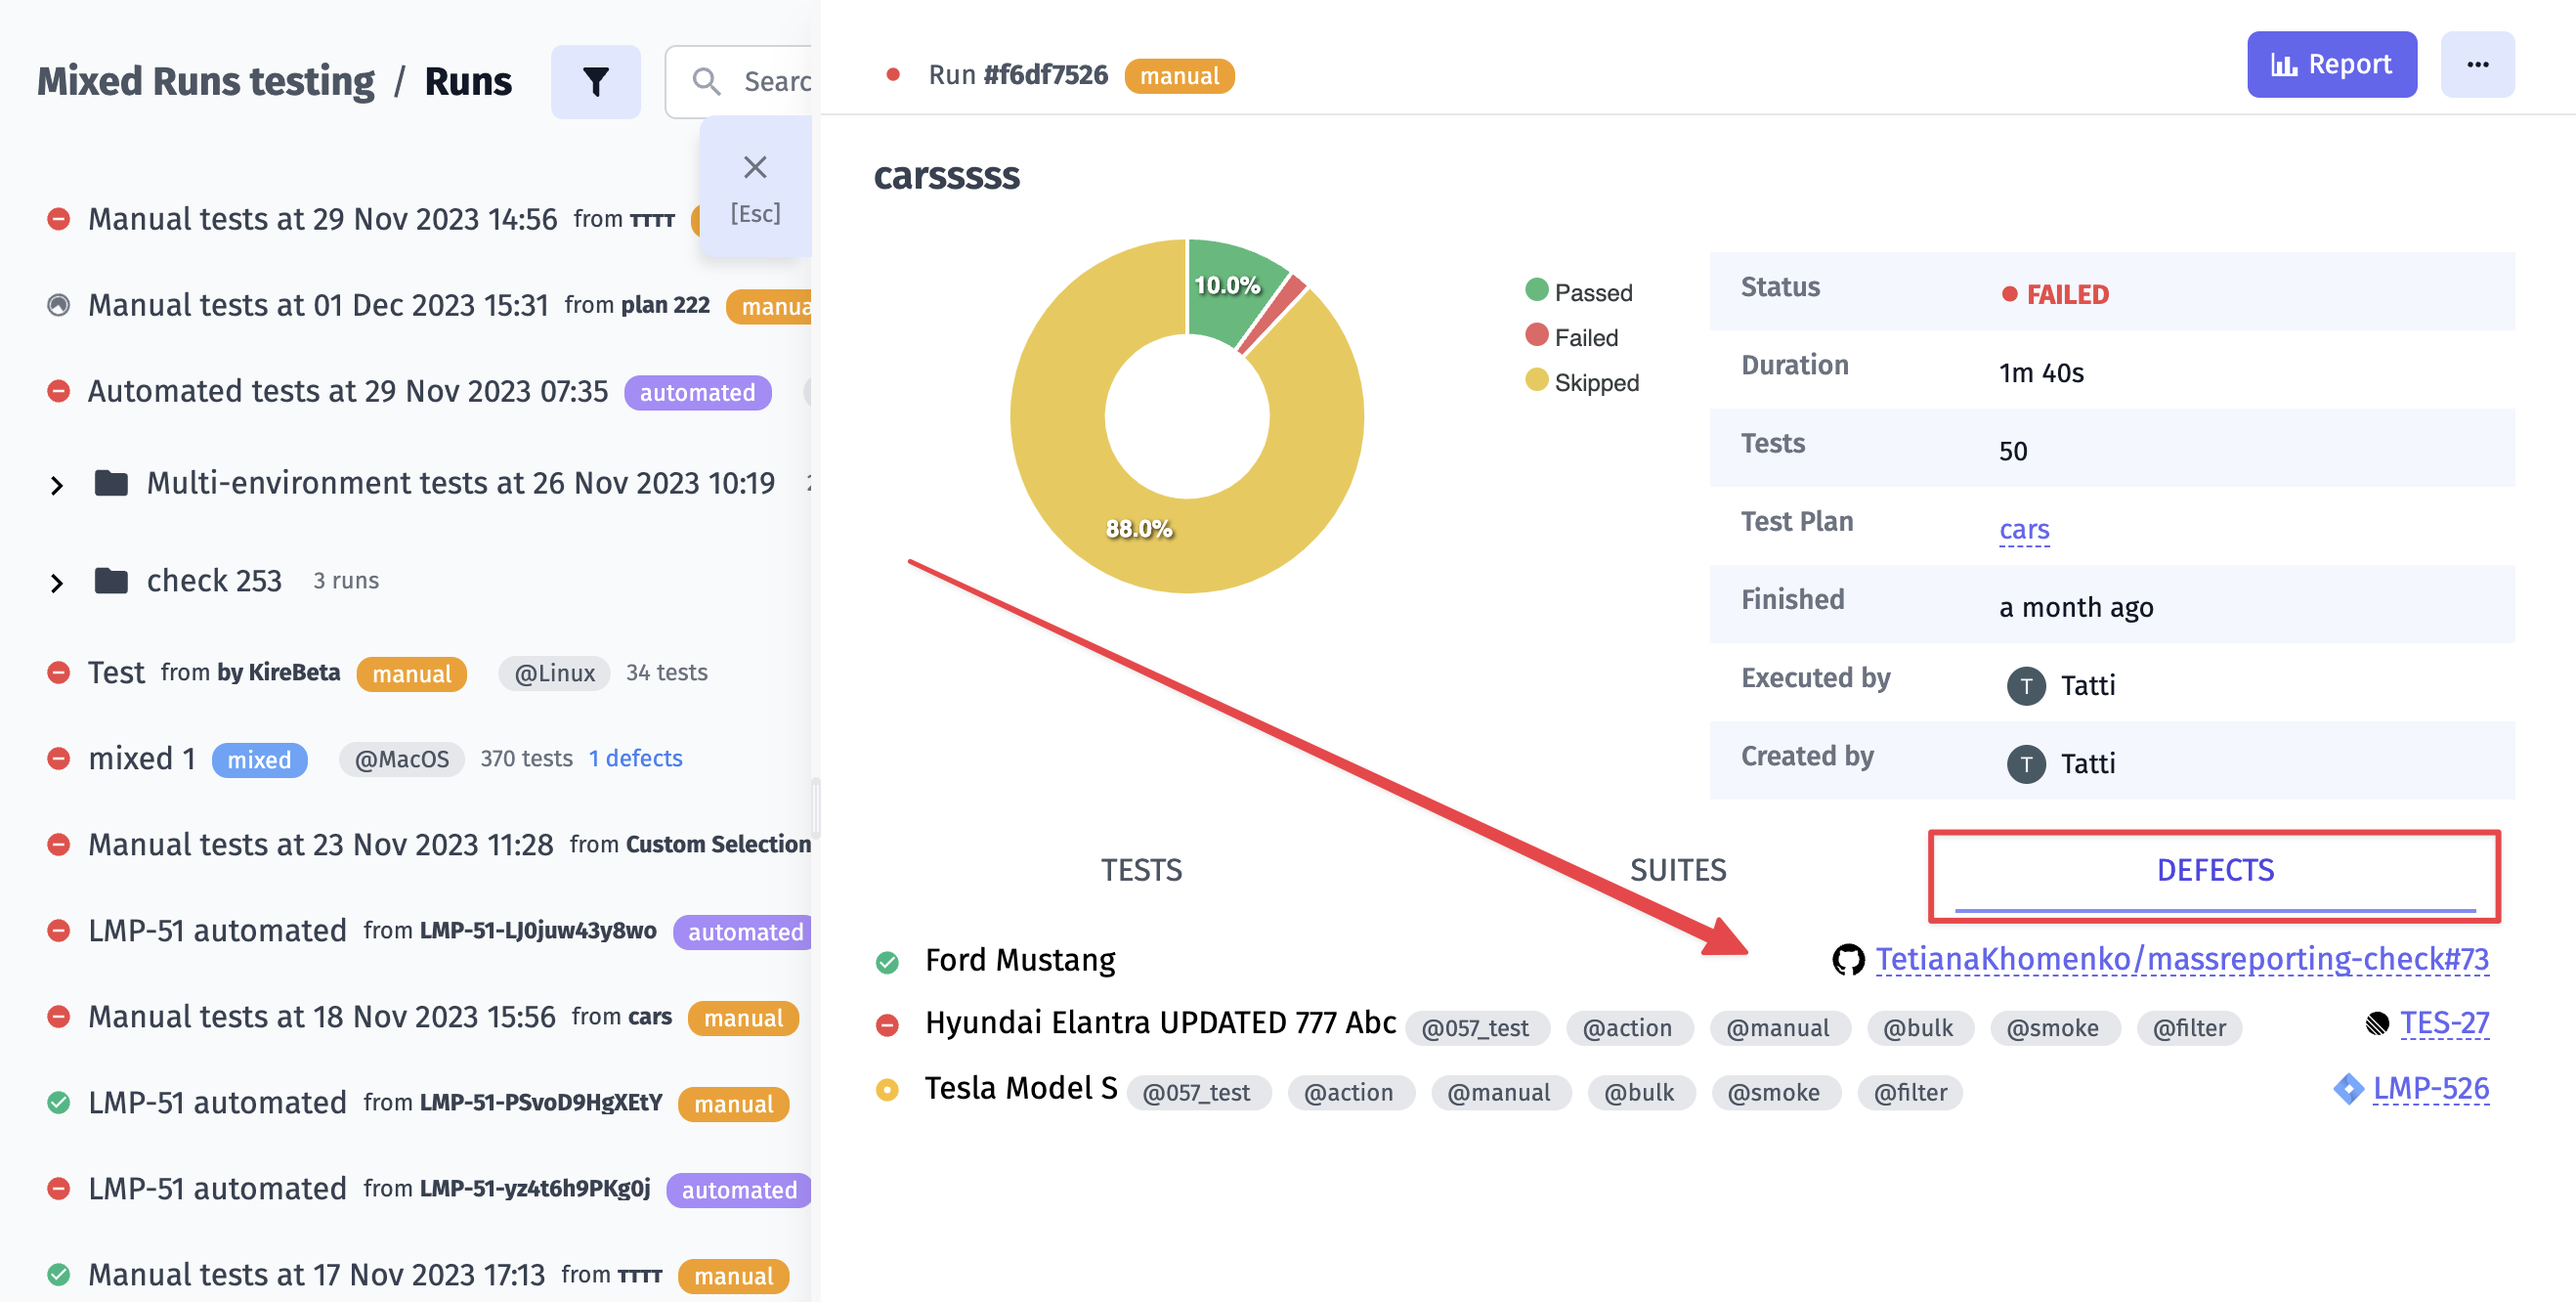Viewport: 2576px width, 1302px height.
Task: Click the search magnifier icon
Action: [x=706, y=81]
